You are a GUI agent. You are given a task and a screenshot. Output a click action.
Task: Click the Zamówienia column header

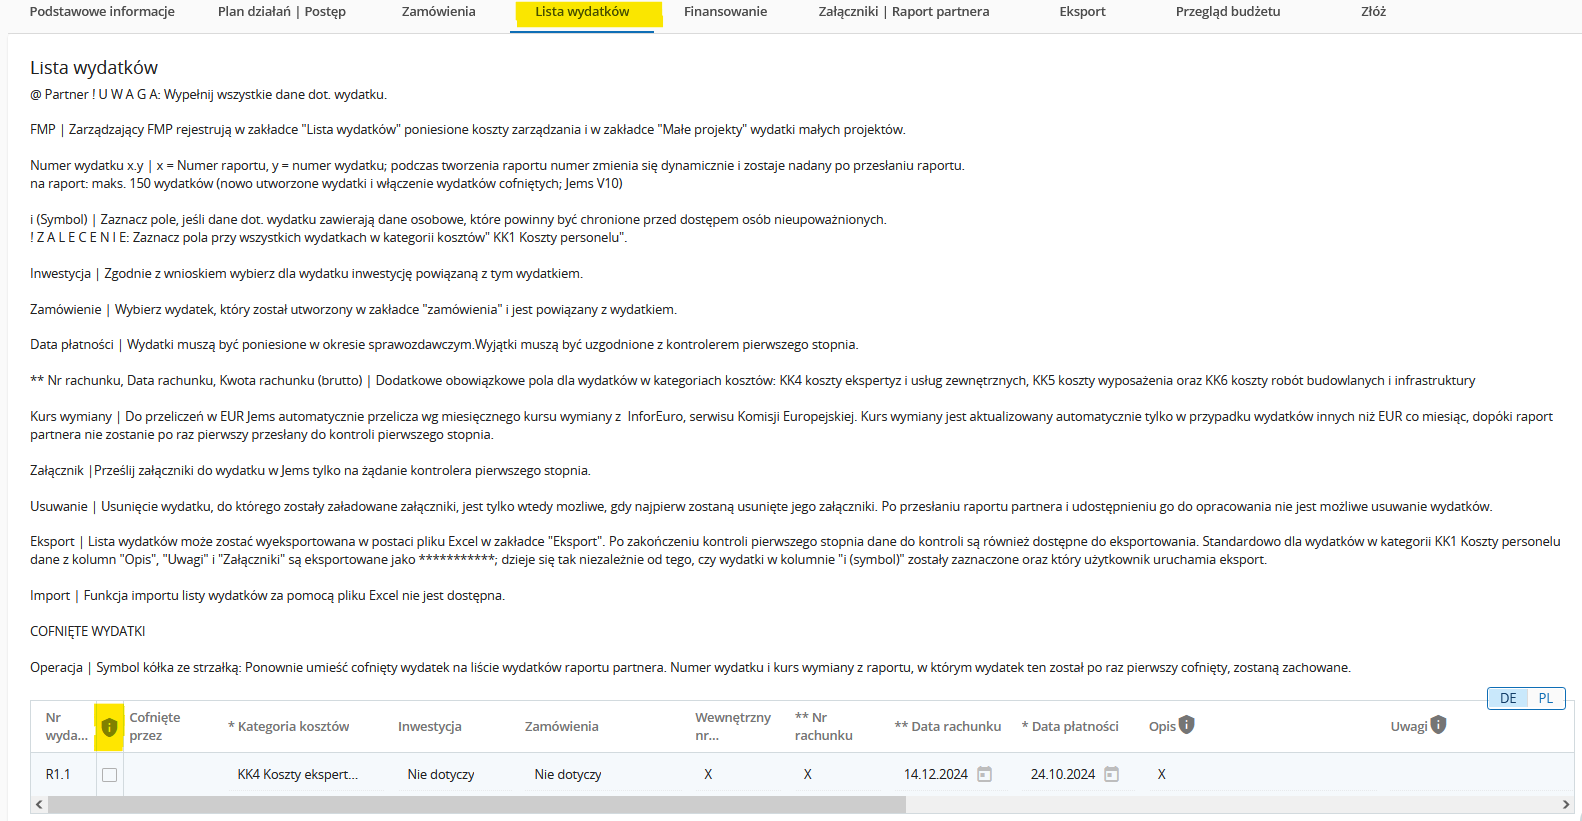tap(562, 726)
